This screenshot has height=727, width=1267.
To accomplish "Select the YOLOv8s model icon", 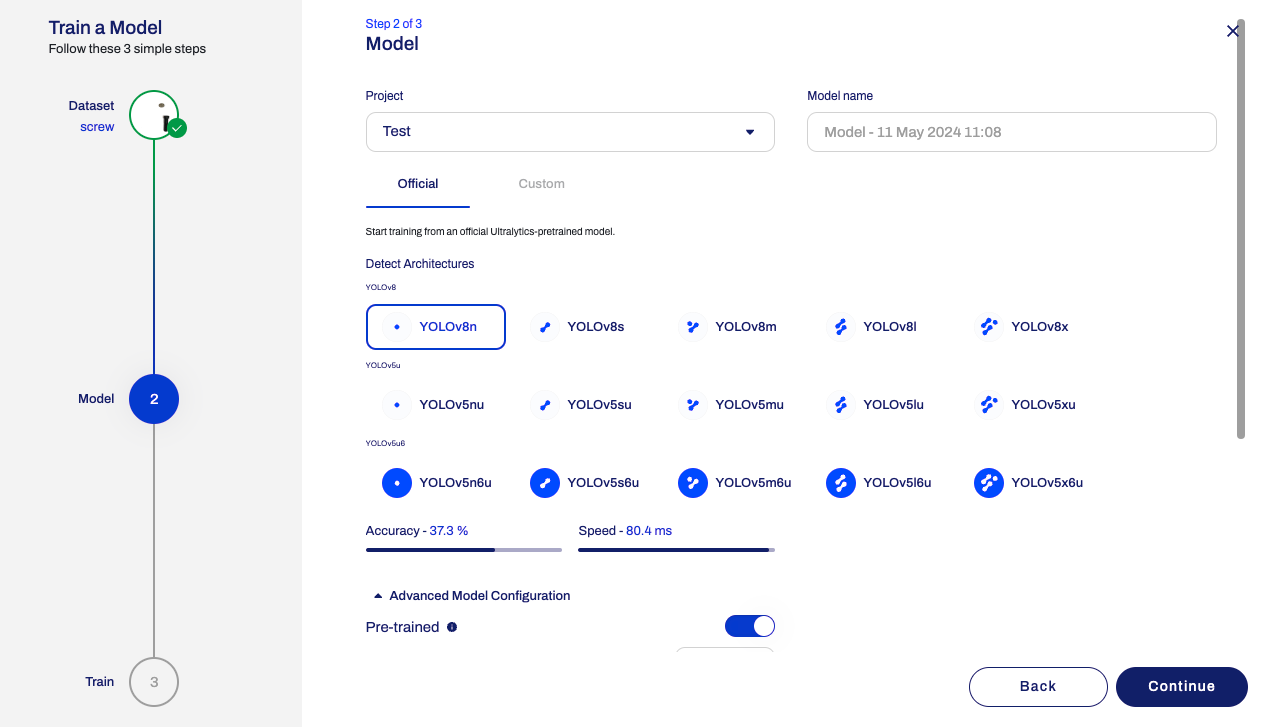I will (545, 327).
